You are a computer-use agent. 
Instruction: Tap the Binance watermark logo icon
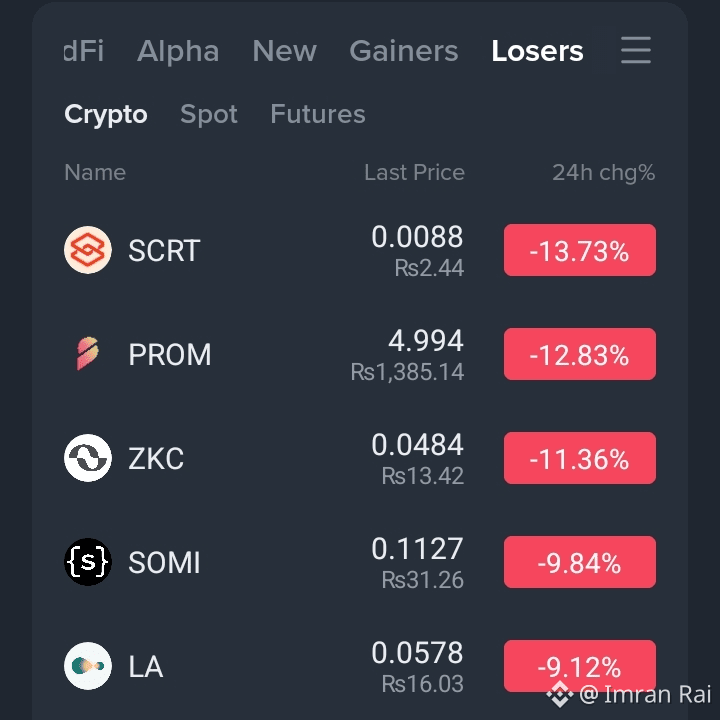[560, 694]
